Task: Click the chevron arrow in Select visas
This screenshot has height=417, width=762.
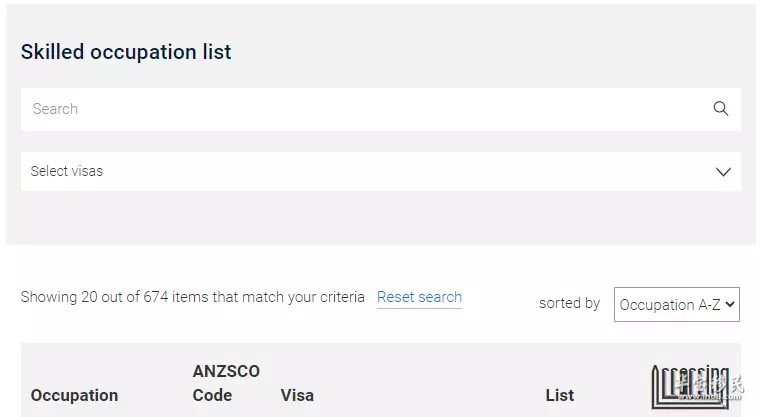Action: point(723,172)
